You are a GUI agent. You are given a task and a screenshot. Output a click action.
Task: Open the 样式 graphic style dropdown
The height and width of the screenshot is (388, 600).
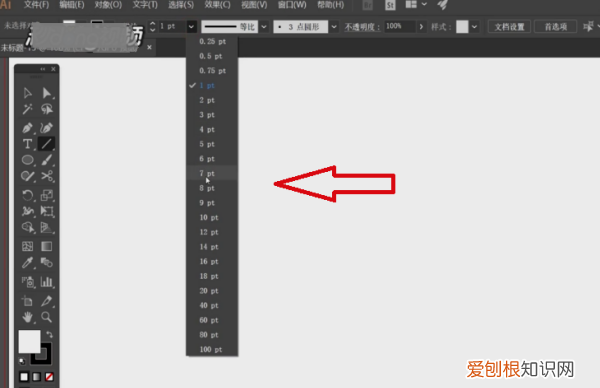(474, 27)
